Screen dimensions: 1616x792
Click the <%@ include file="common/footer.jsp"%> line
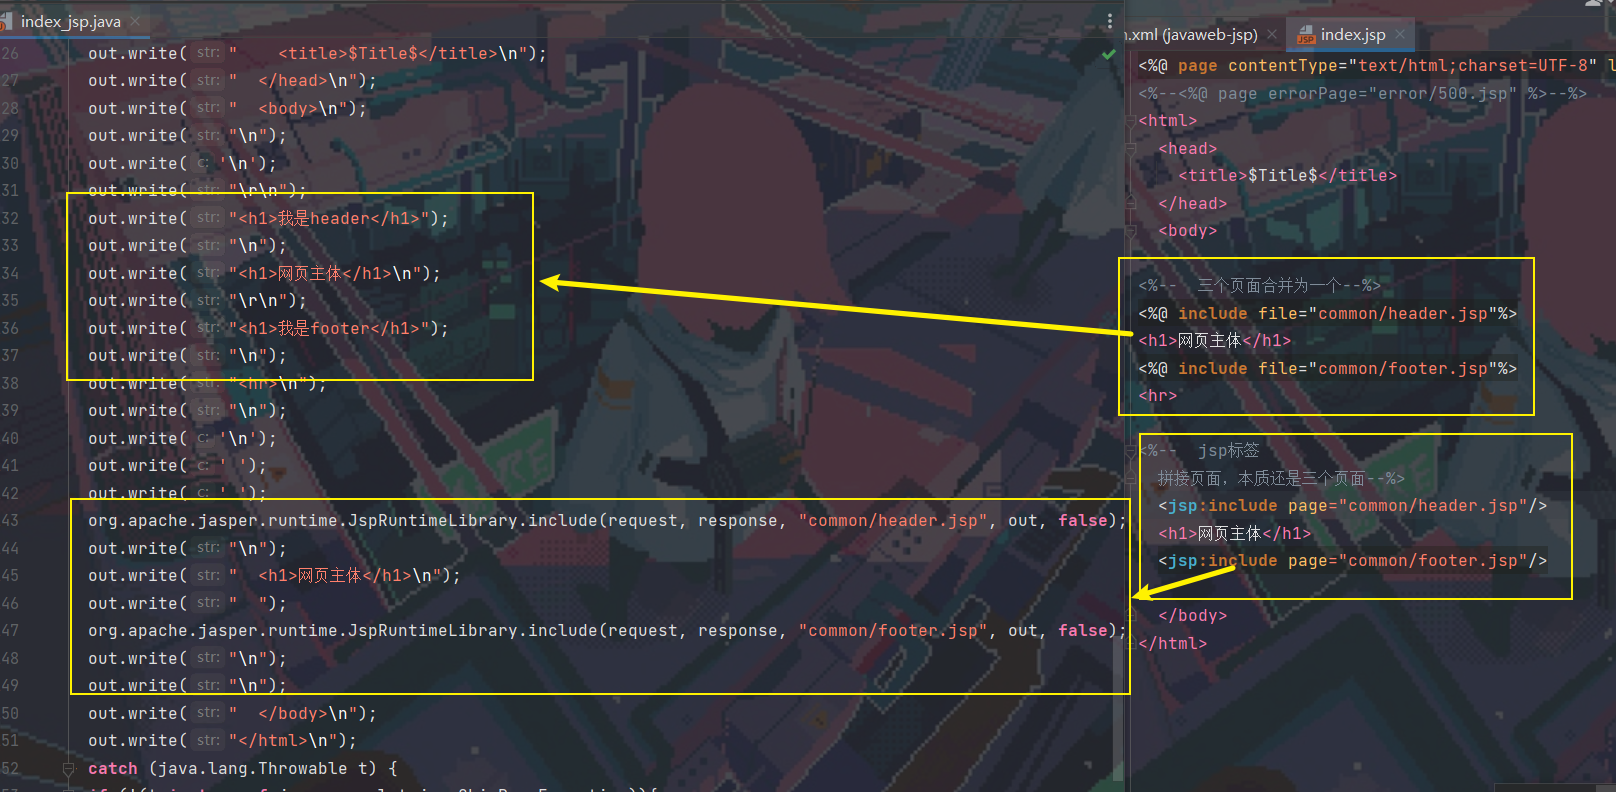pos(1327,369)
